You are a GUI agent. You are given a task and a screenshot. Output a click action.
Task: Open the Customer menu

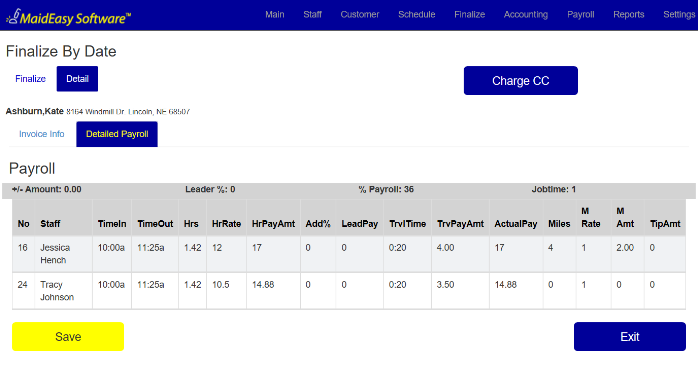click(x=360, y=14)
